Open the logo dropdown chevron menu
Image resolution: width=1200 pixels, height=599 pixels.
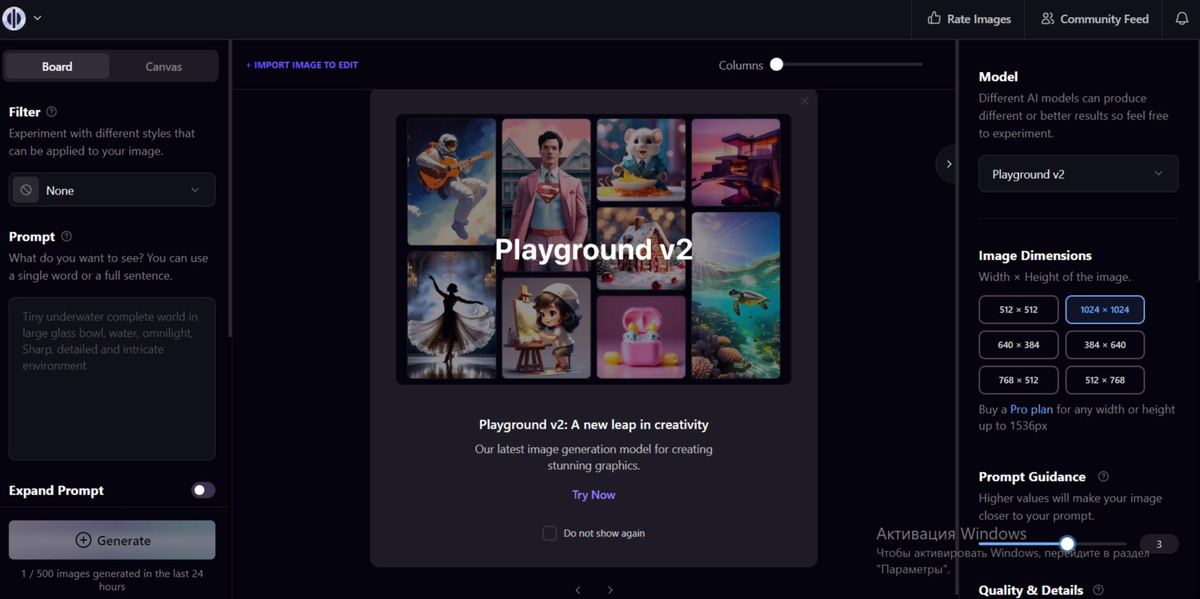(37, 18)
